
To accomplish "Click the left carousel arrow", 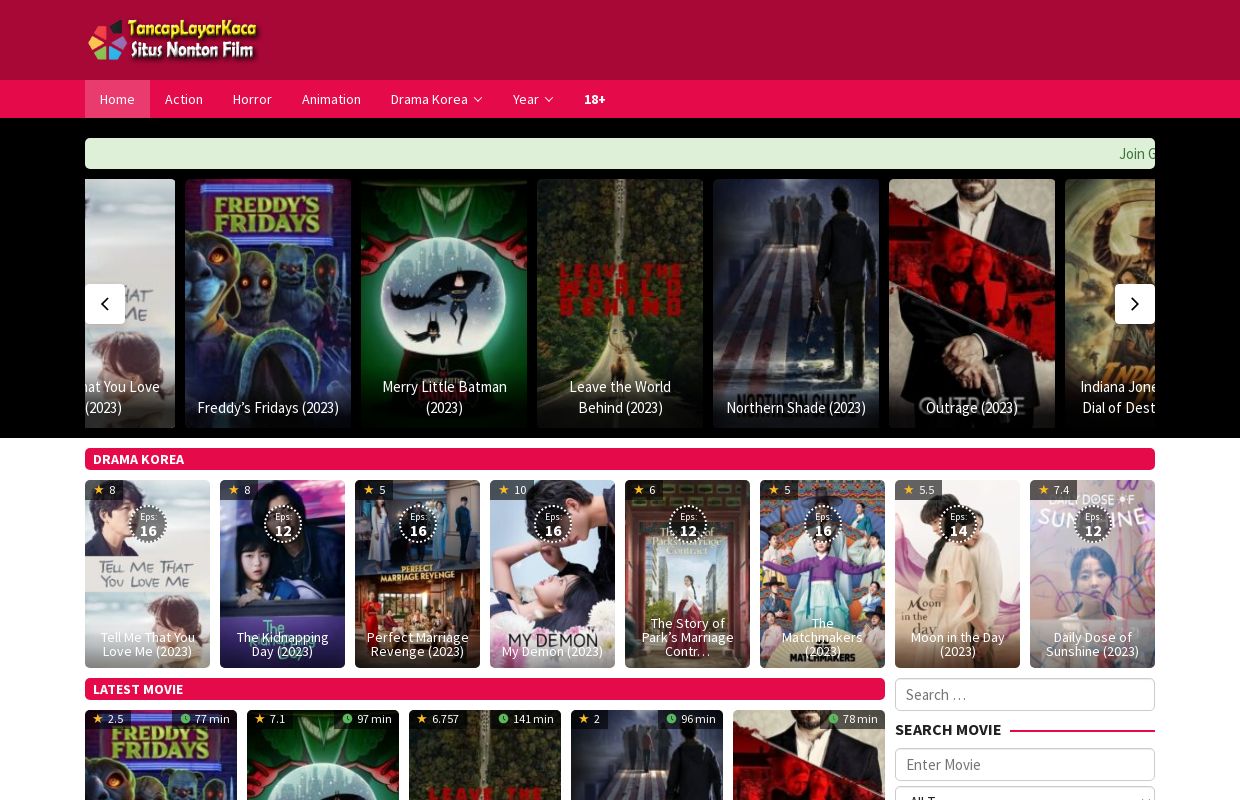I will [105, 304].
